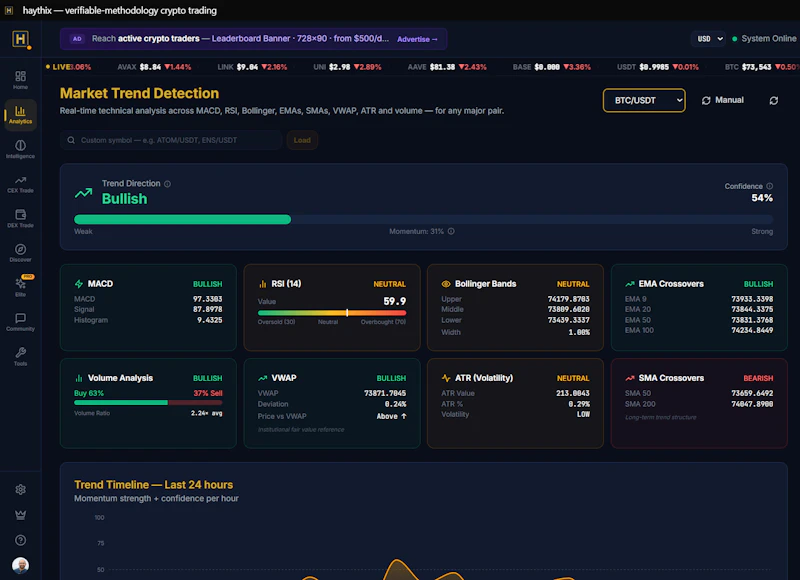Open help question mark icon
This screenshot has height=580, width=800.
point(20,540)
